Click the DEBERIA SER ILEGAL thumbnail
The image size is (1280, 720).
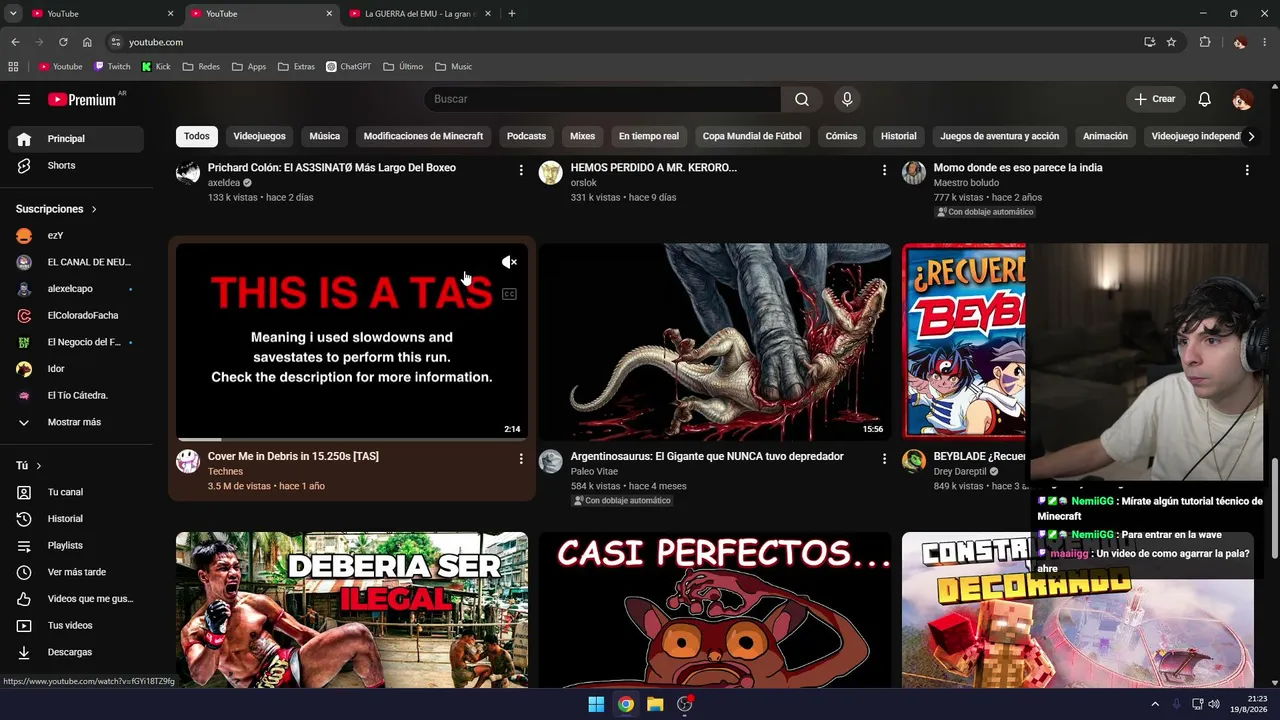352,610
